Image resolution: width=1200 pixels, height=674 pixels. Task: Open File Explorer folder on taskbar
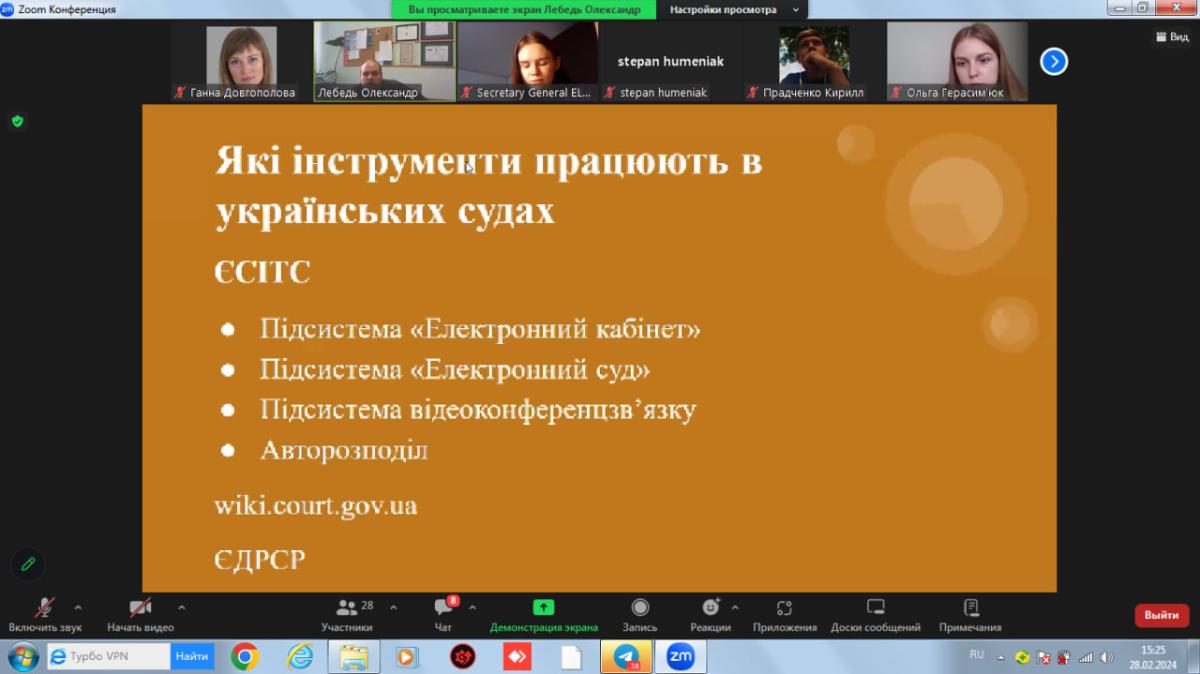[x=354, y=657]
